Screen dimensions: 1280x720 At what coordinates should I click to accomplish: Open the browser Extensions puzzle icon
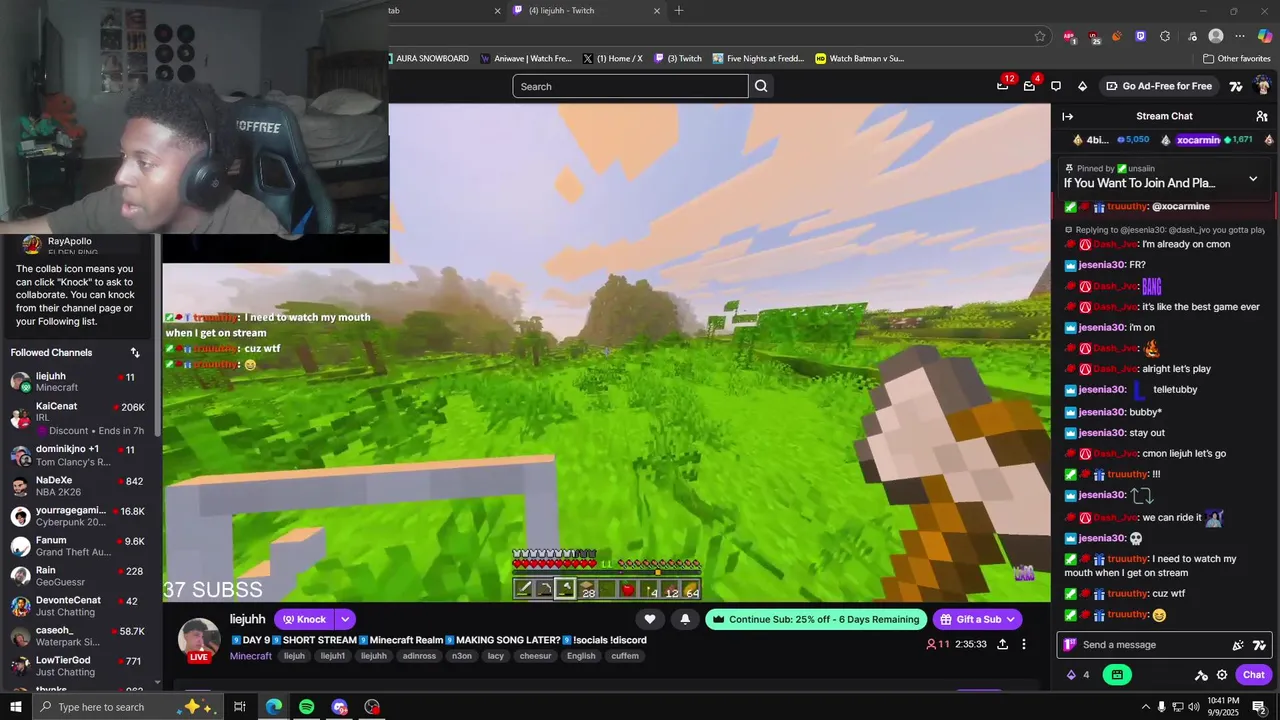(x=1165, y=36)
